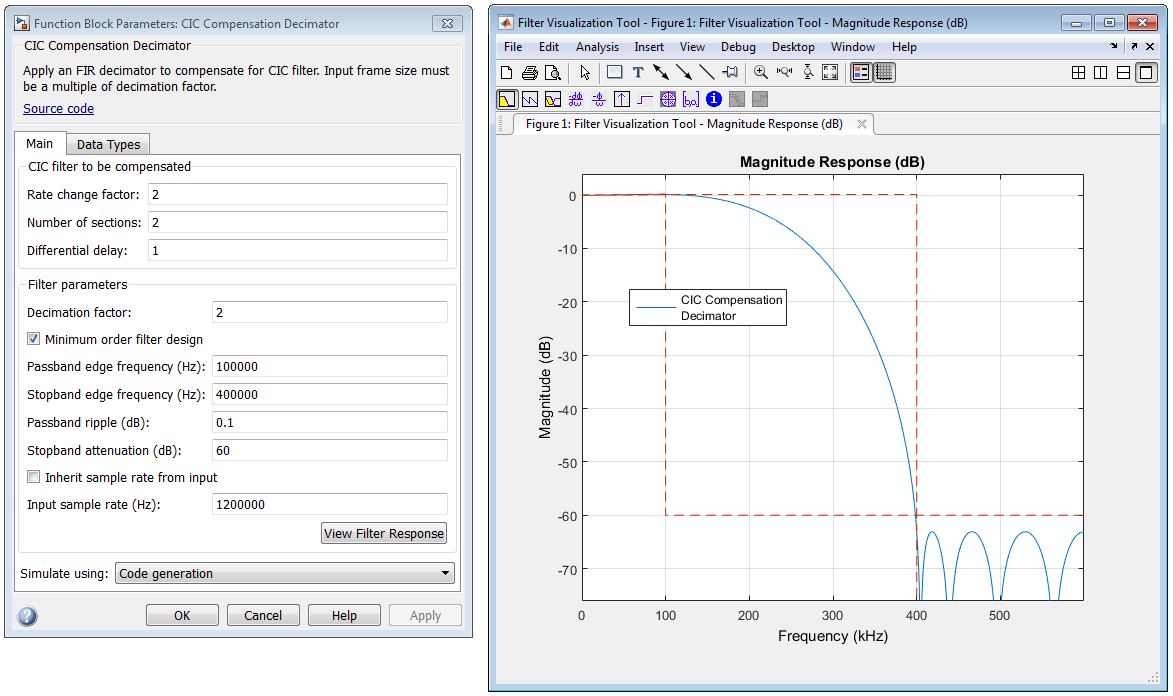Show Magnitude and Phase Responses analysis
This screenshot has width=1173, height=696.
553,99
